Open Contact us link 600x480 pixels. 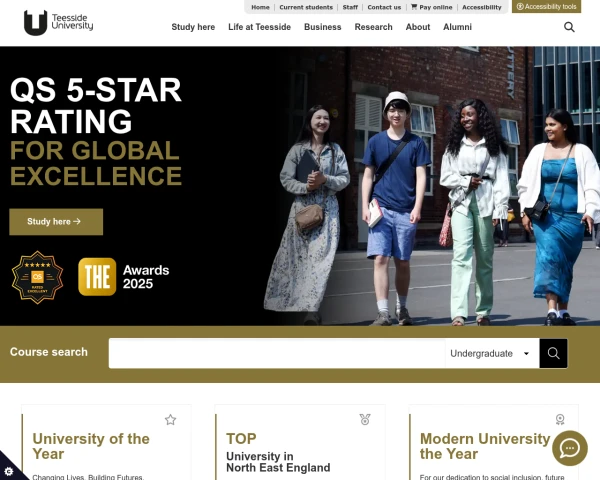tap(384, 7)
